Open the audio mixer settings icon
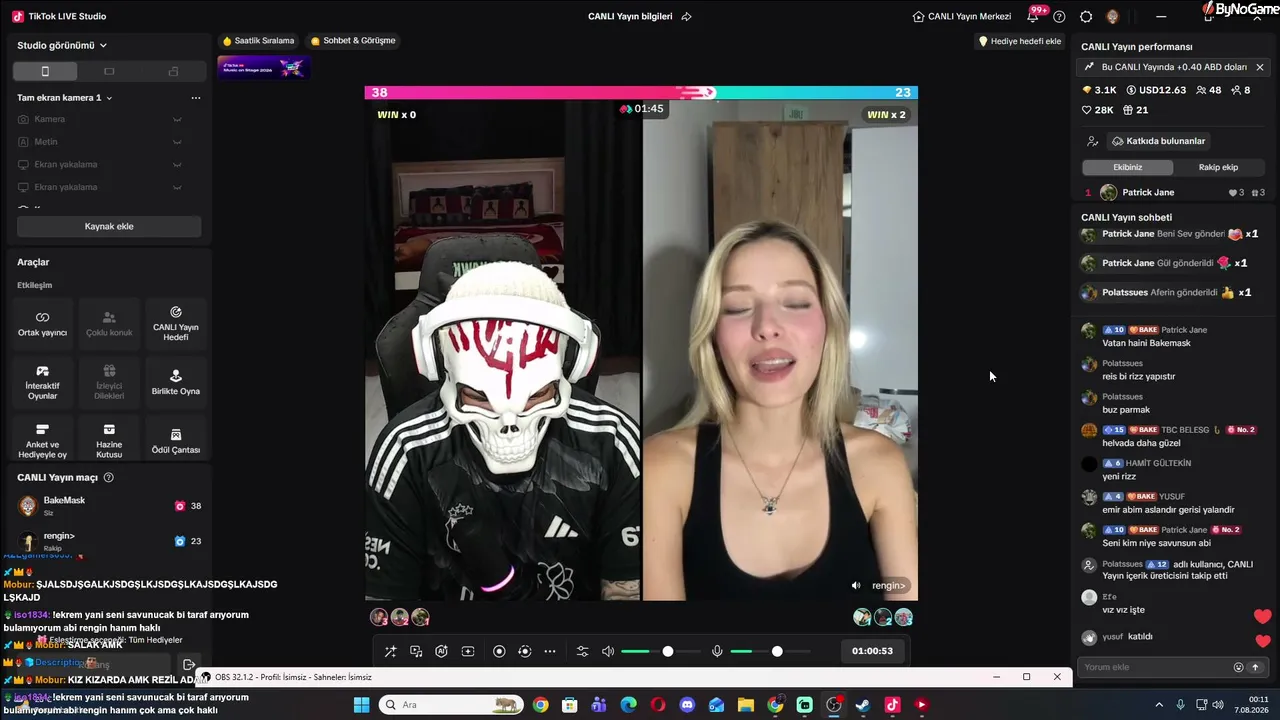The height and width of the screenshot is (720, 1280). (x=582, y=651)
